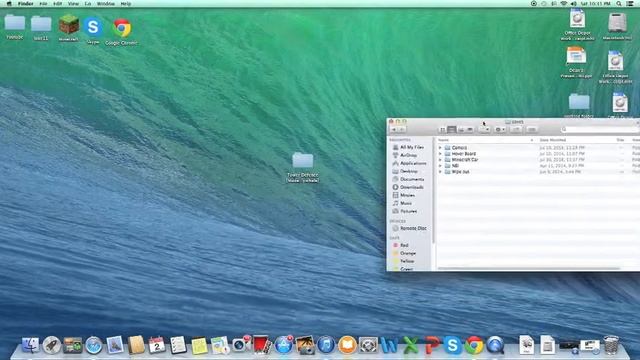Viewport: 640px width, 360px height.
Task: Click the Finder horizontal scrollbar
Action: point(529,268)
